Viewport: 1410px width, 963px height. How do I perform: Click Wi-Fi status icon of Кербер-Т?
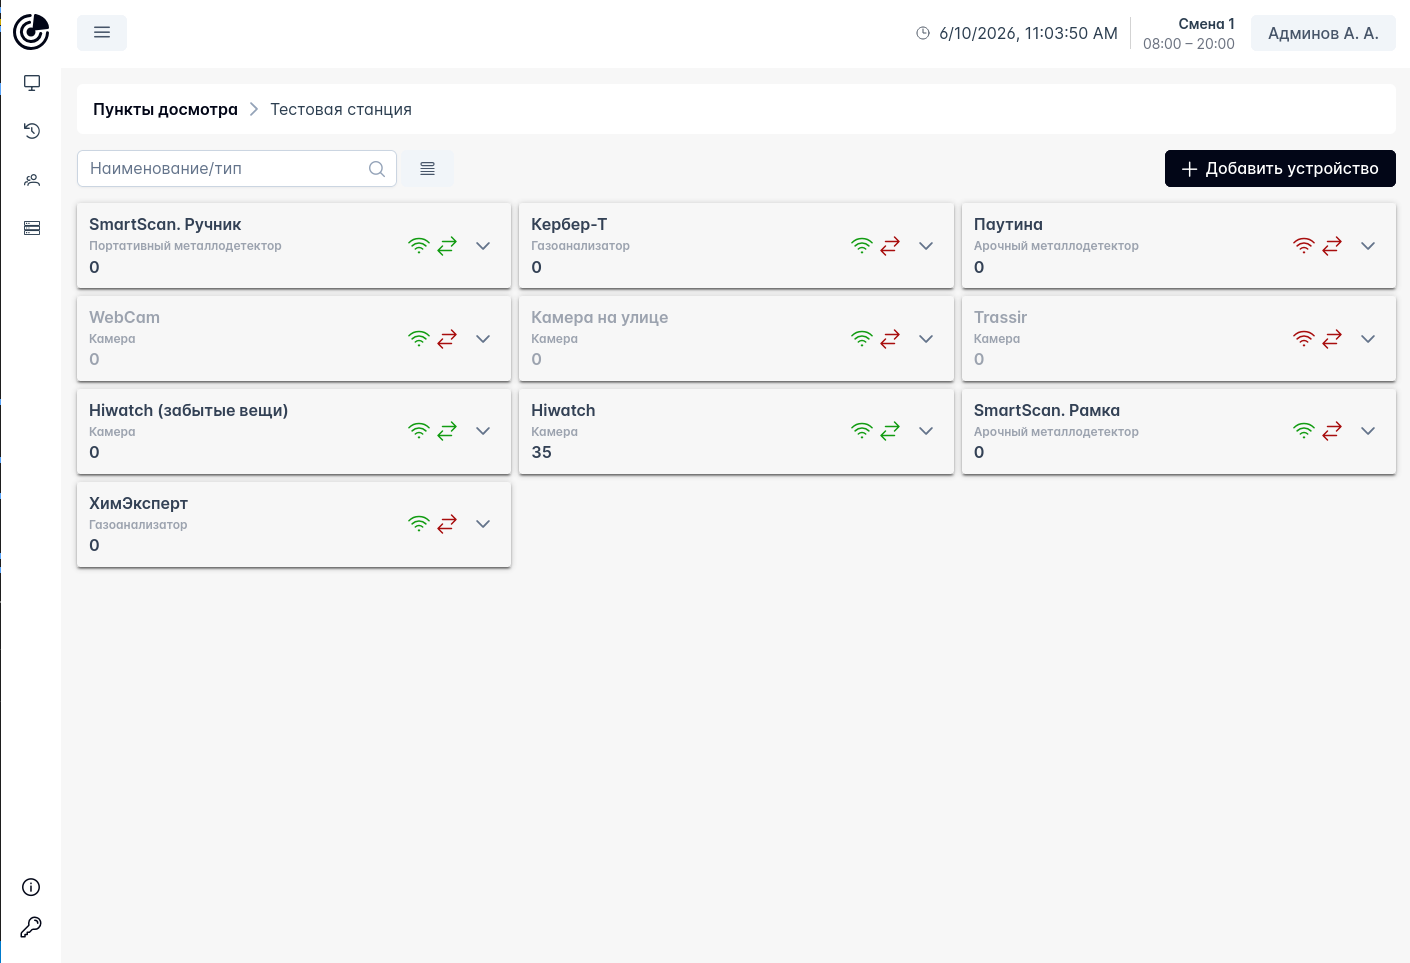click(862, 246)
